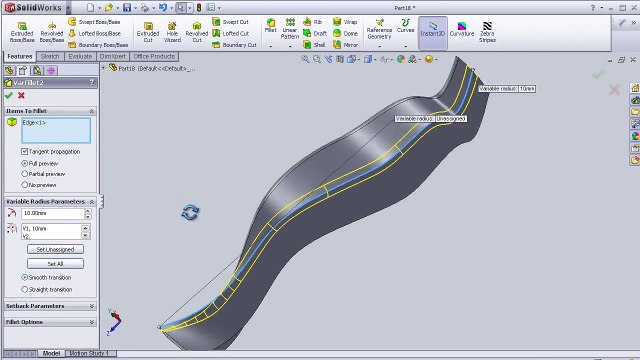
Task: Select Edge<1> in fillet items
Action: [34, 122]
